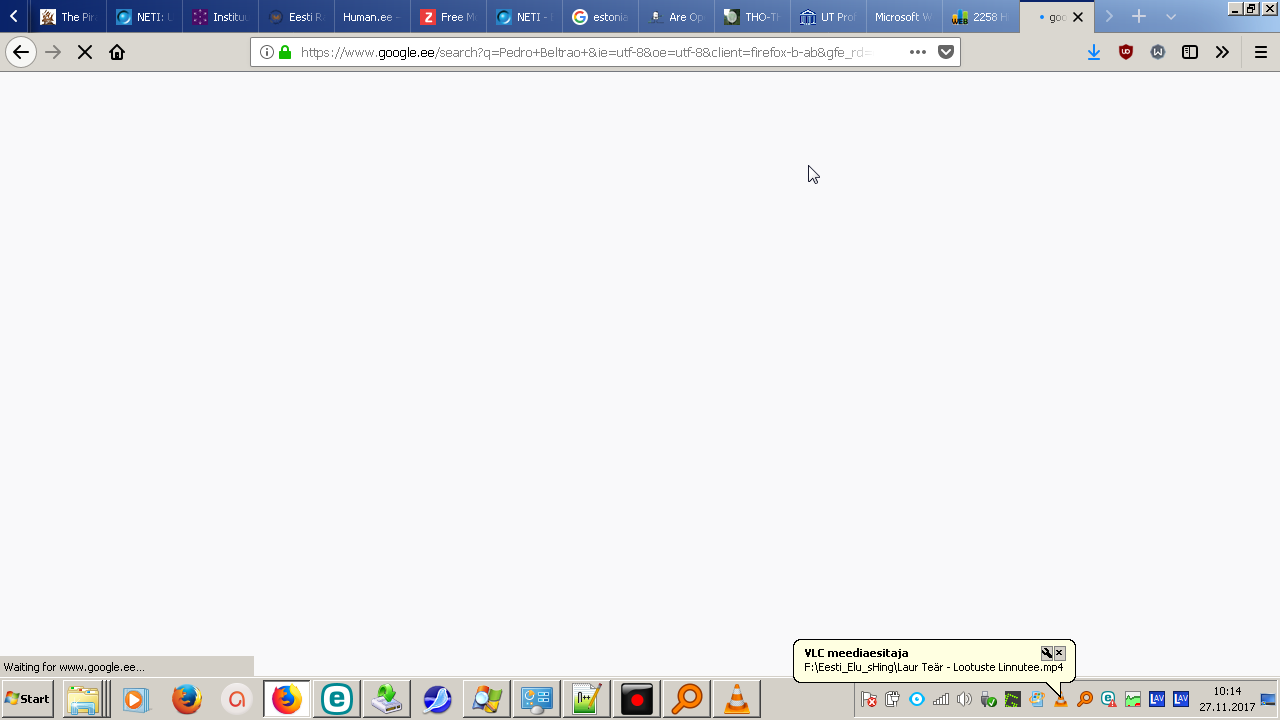
Task: Expand the toolbar overflow chevron
Action: click(1222, 53)
